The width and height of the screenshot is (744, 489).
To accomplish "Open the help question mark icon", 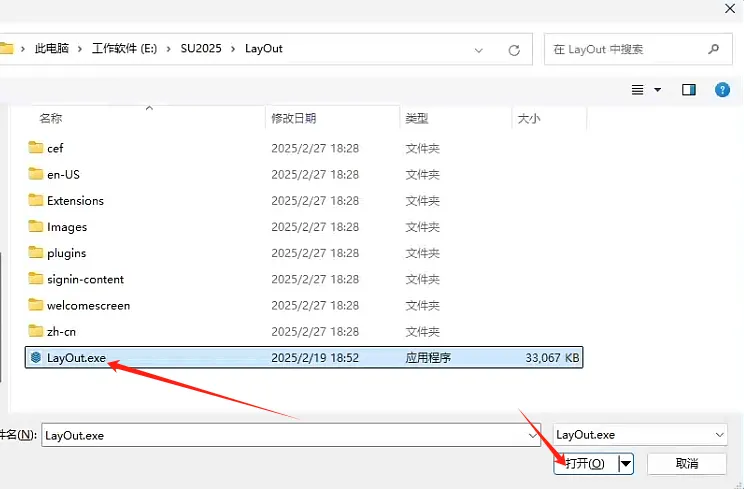I will click(x=722, y=90).
